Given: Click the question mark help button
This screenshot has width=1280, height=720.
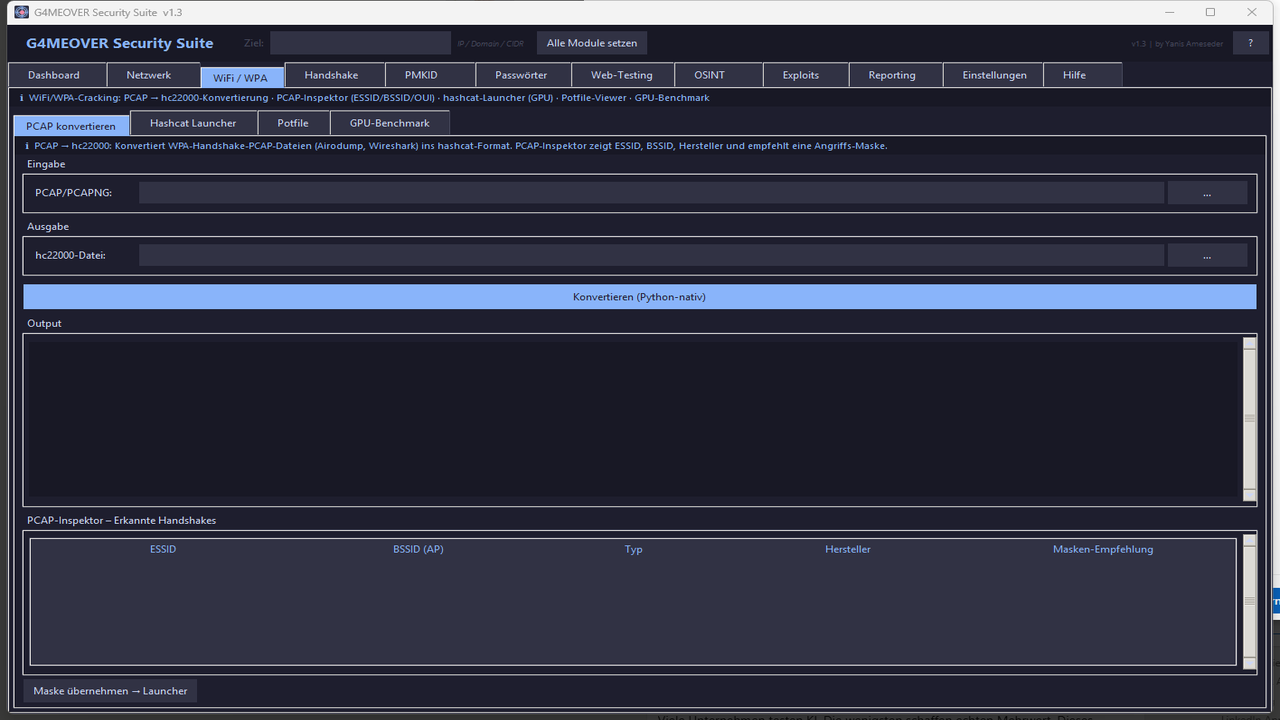Looking at the screenshot, I should coord(1250,43).
